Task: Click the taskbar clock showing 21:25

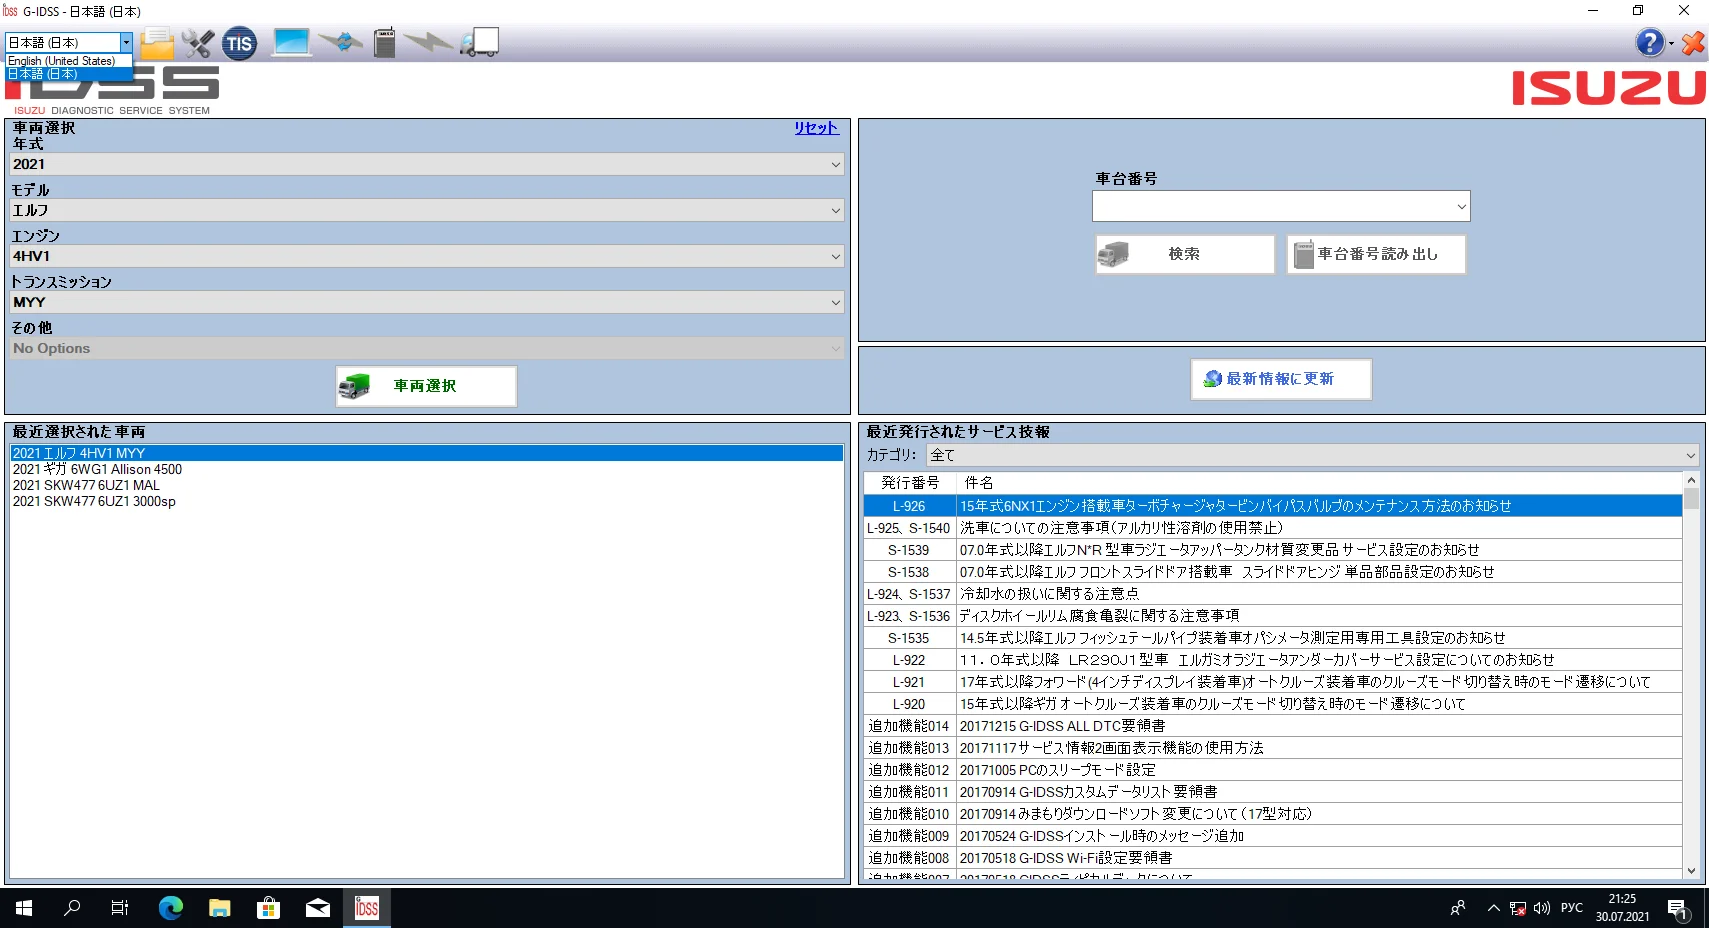Action: point(1622,908)
